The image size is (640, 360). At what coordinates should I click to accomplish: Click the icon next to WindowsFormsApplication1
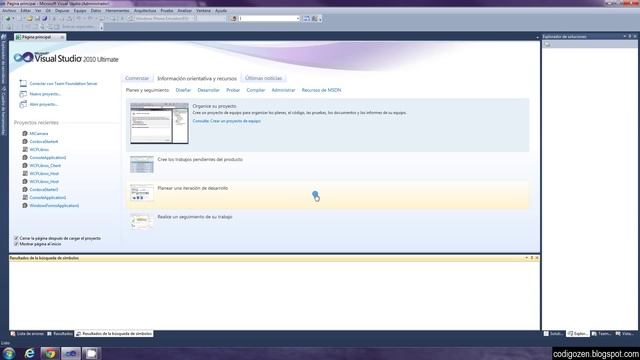[x=25, y=205]
